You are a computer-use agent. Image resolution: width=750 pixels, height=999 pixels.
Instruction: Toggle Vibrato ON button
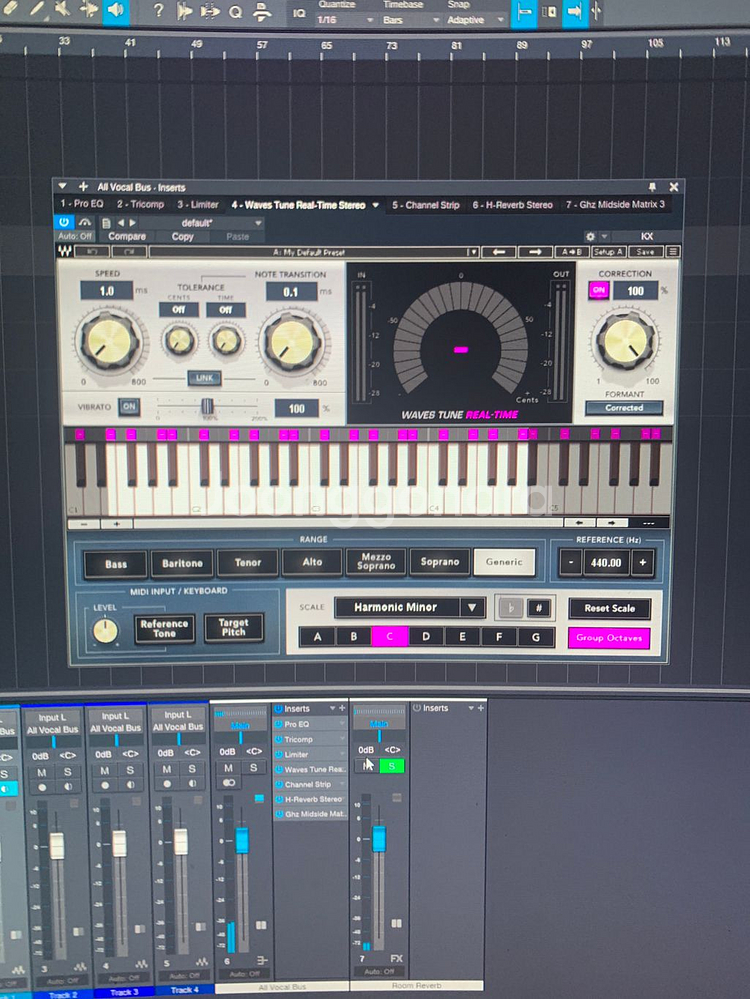(x=129, y=406)
